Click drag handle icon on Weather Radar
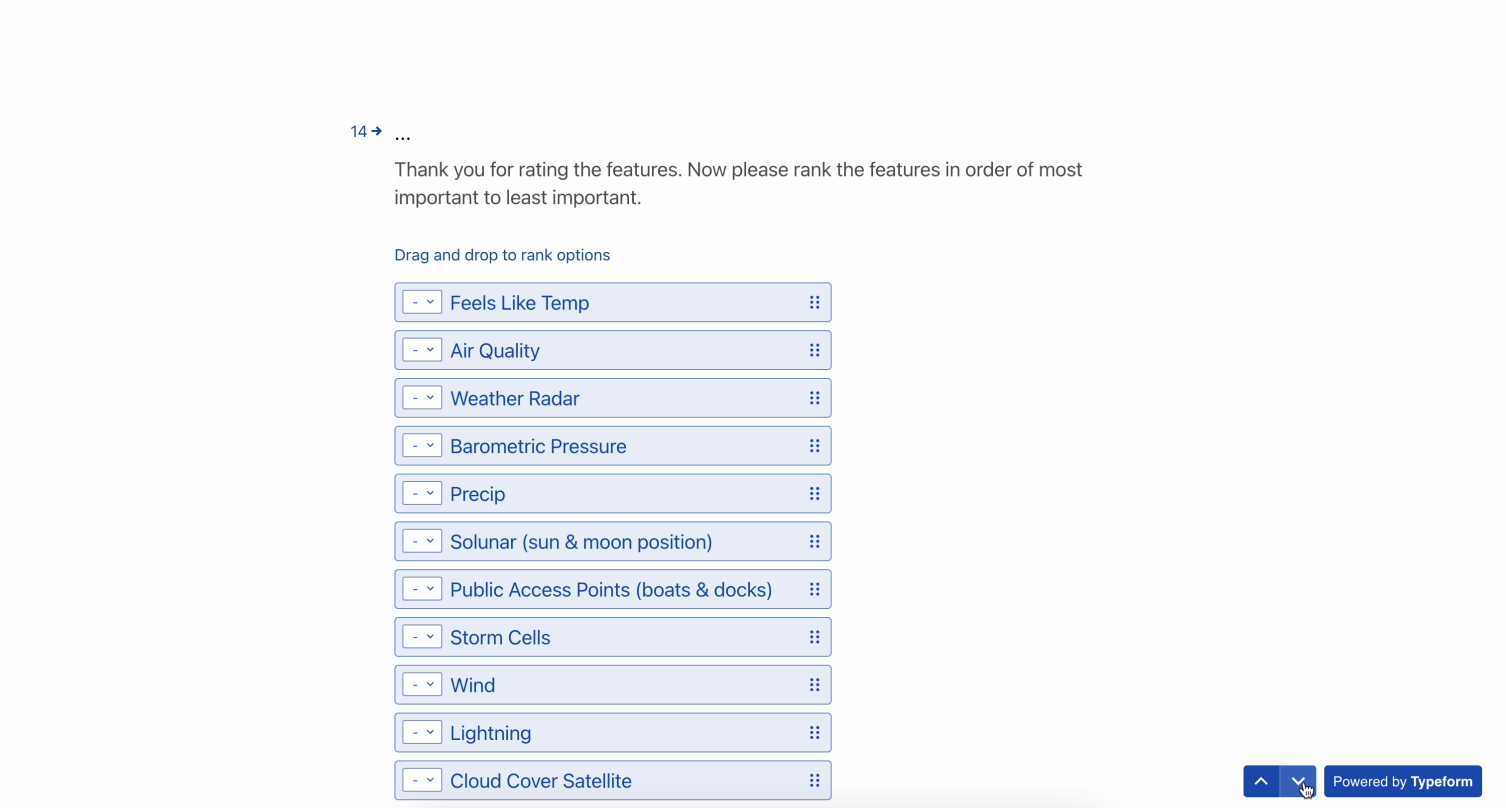1506x808 pixels. pyautogui.click(x=814, y=398)
